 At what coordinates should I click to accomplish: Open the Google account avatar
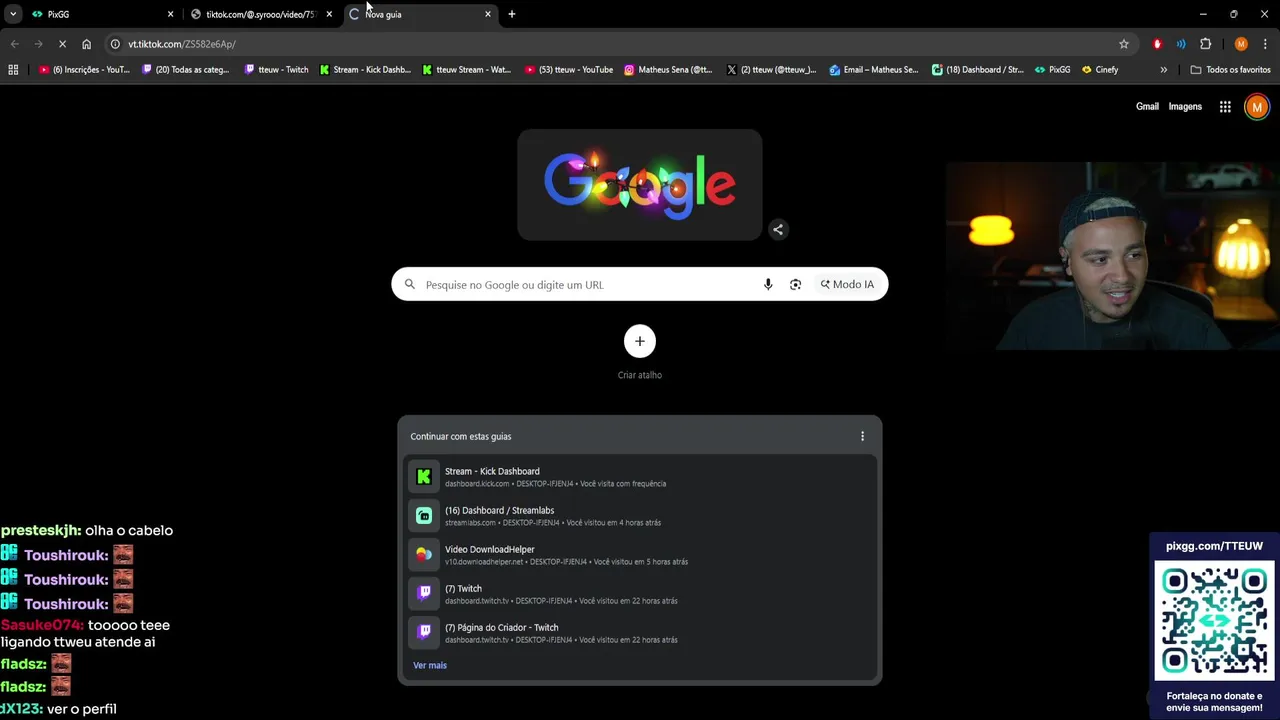click(1257, 107)
